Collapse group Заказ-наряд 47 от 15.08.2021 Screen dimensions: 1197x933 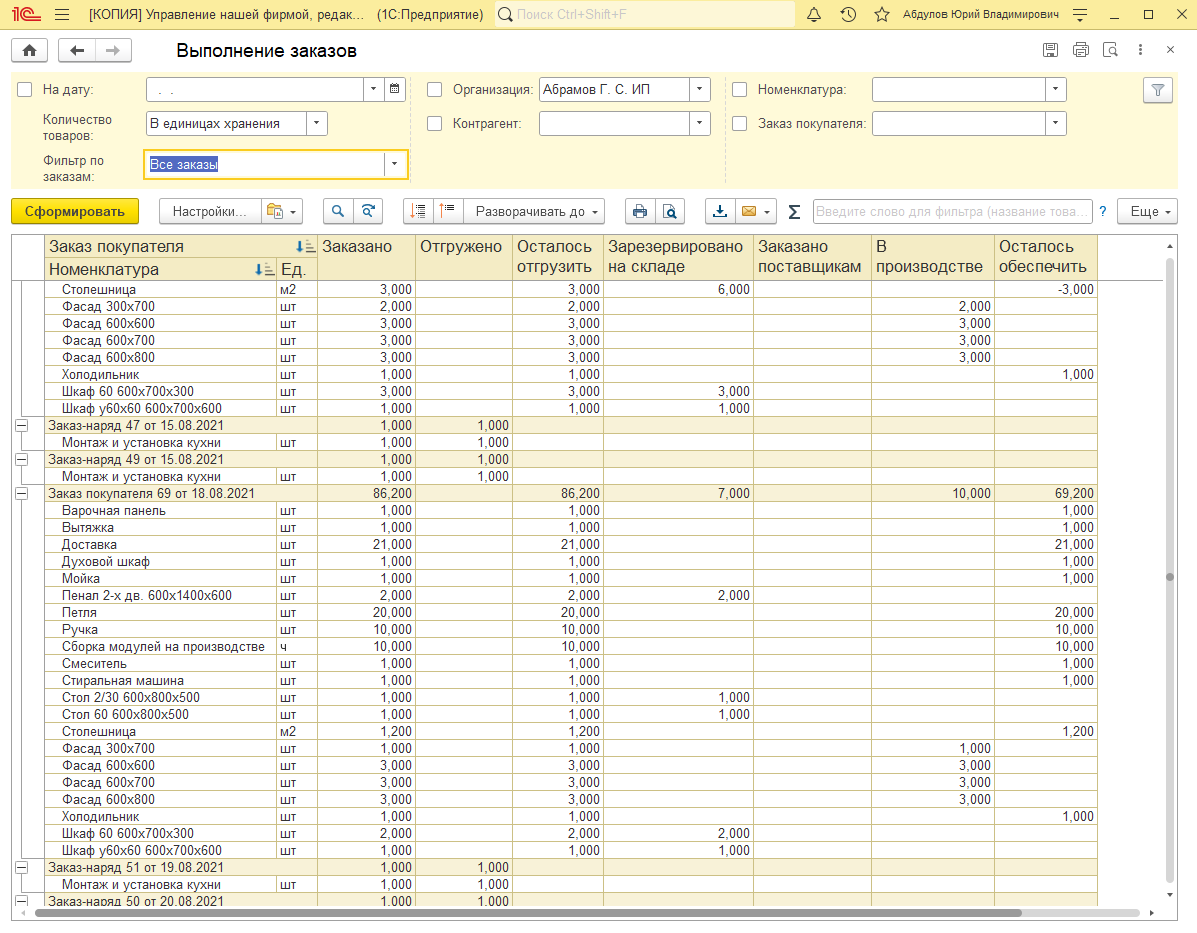[x=21, y=425]
